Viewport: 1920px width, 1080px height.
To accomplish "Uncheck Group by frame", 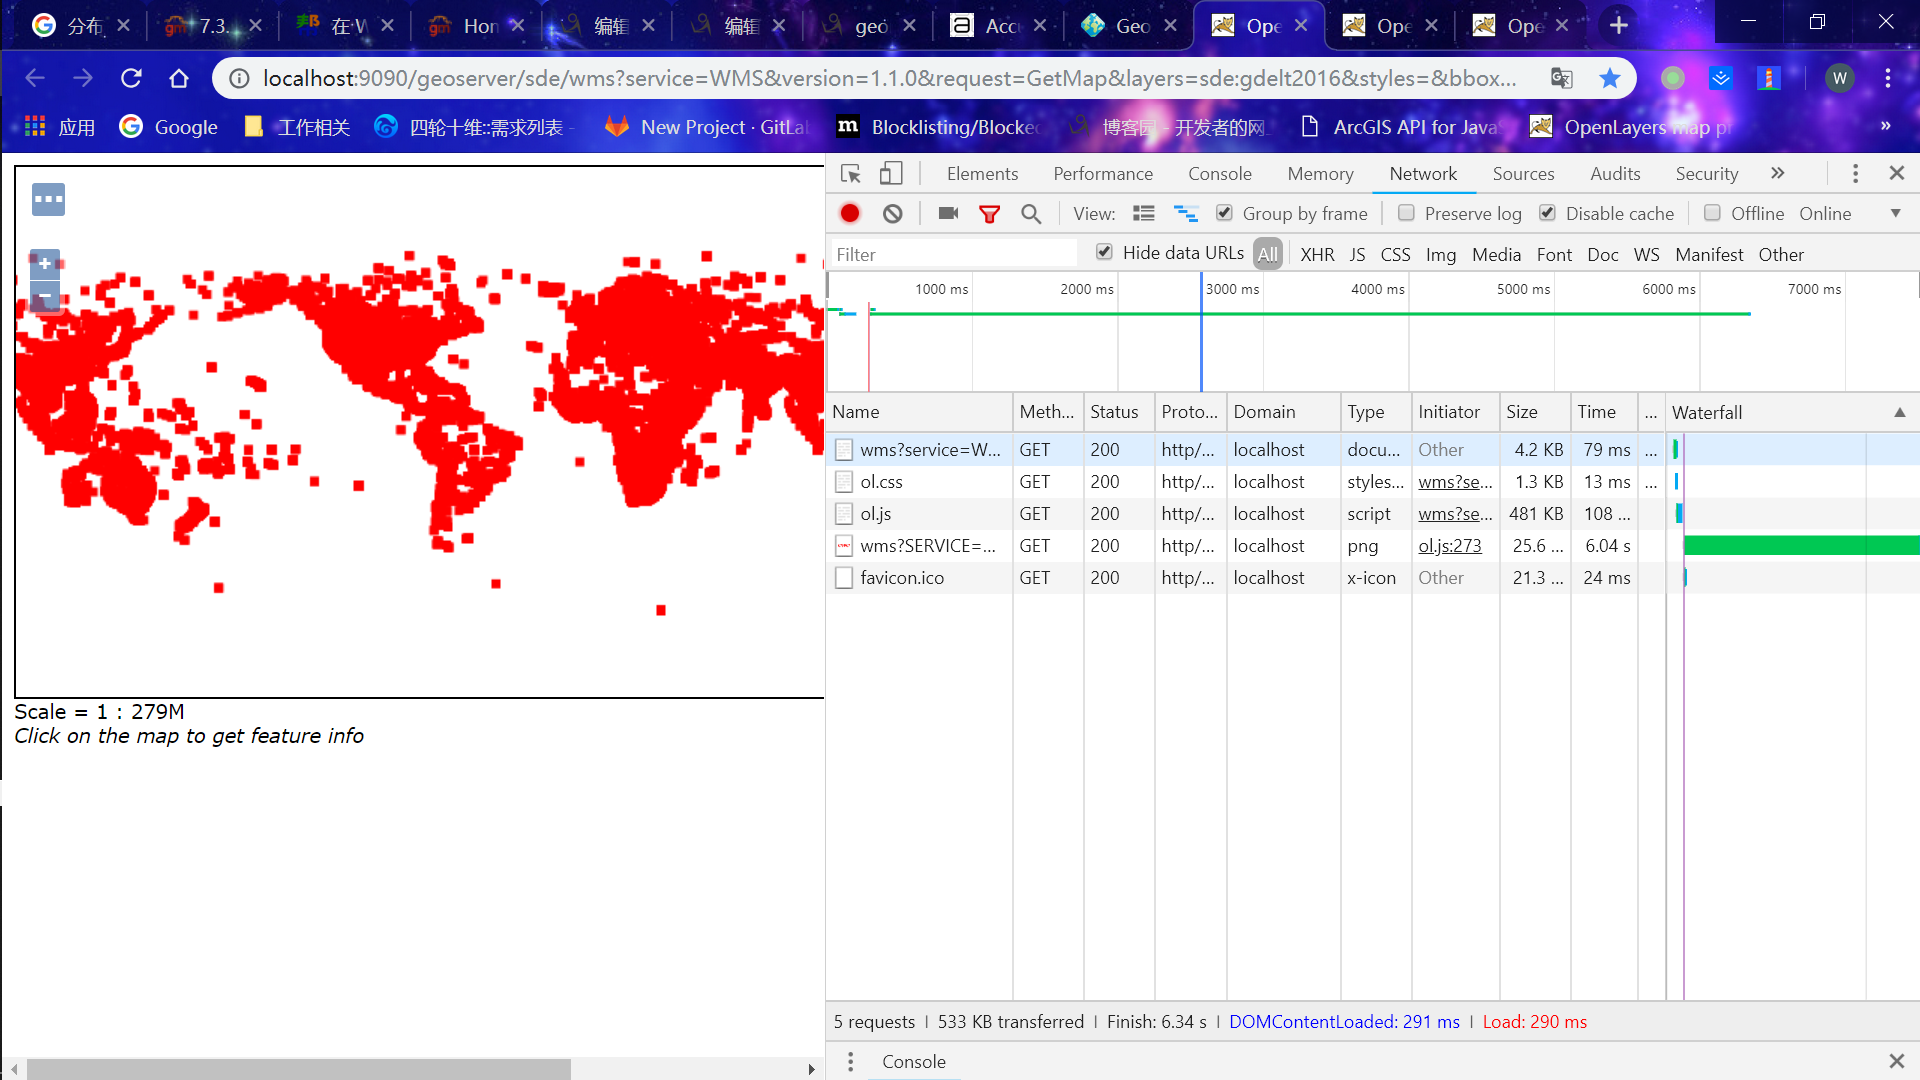I will 1224,213.
